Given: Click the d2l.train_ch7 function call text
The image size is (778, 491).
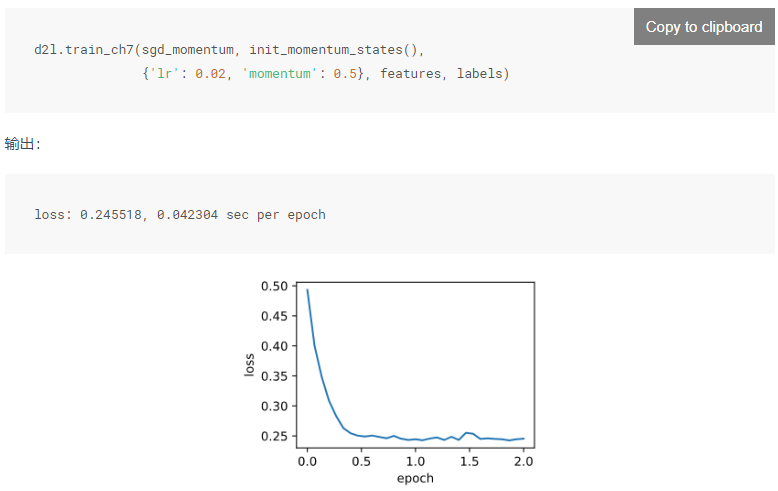Looking at the screenshot, I should tap(84, 50).
